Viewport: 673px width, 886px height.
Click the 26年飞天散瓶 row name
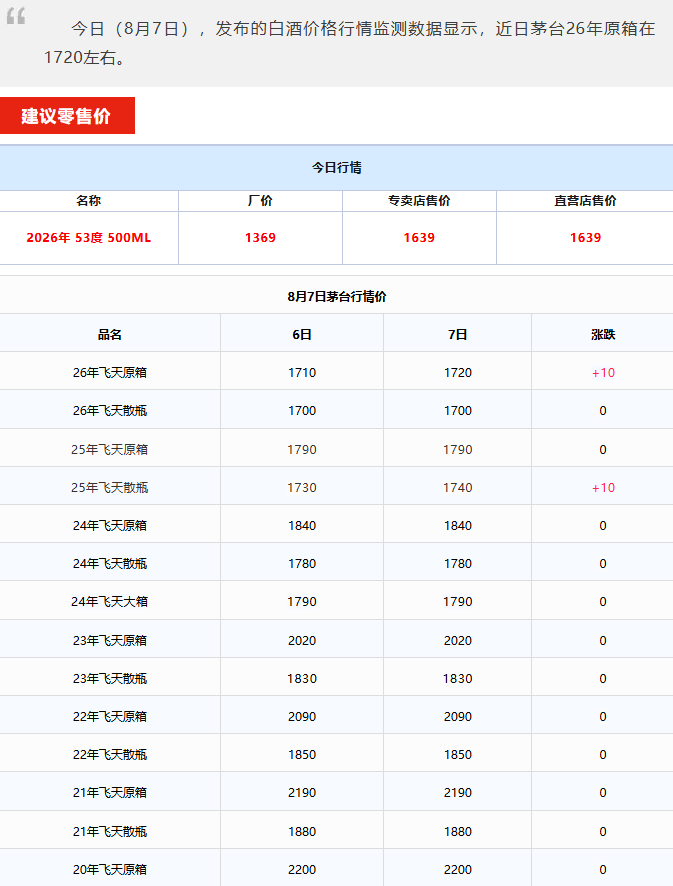coord(110,411)
